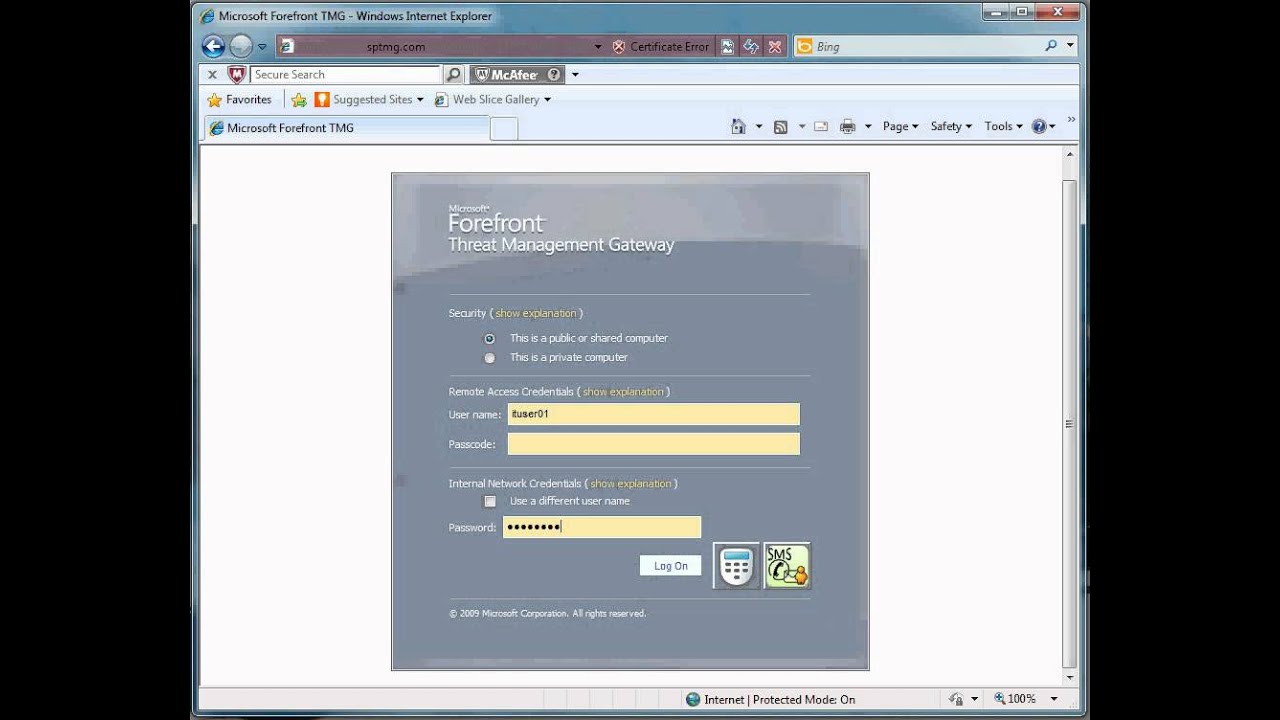This screenshot has height=720, width=1280.
Task: Open Remote Access Credentials show explanation link
Action: (x=623, y=392)
